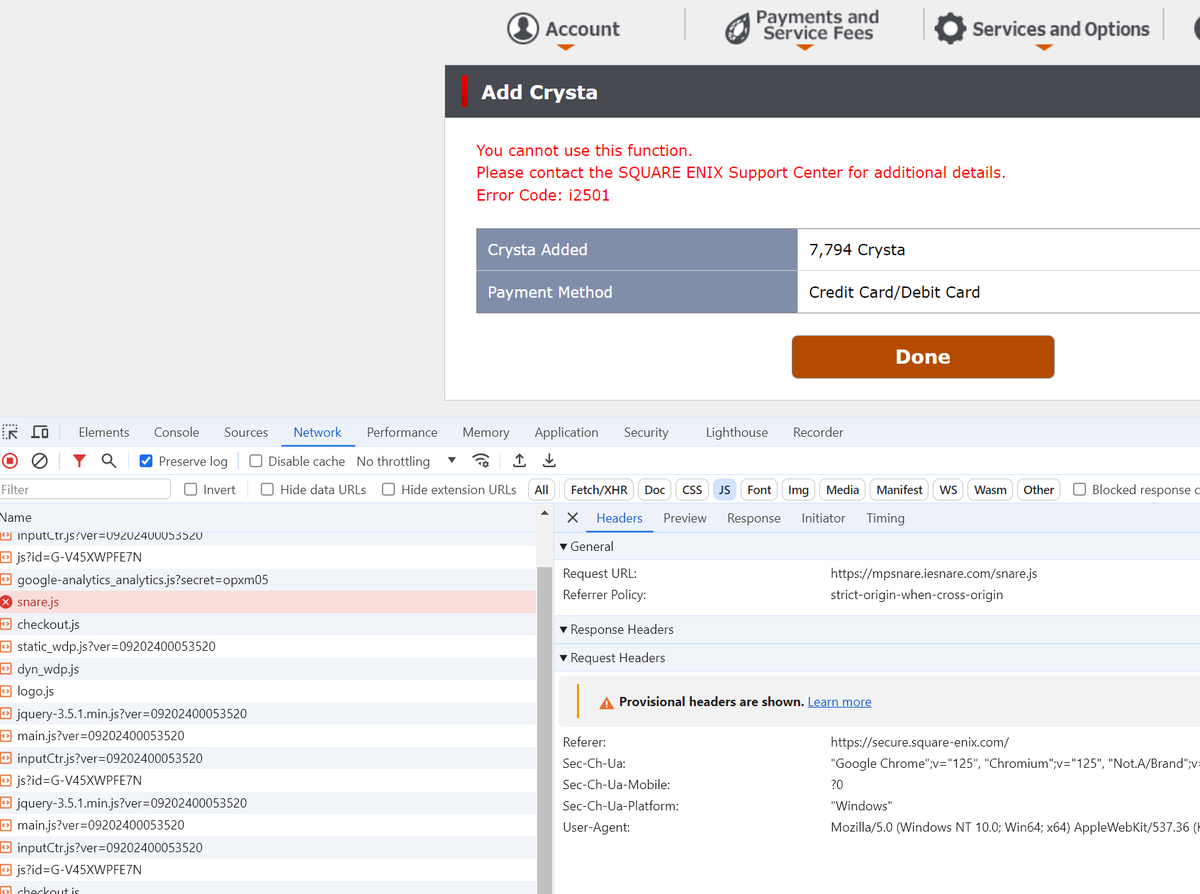Image resolution: width=1200 pixels, height=894 pixels.
Task: Check the Invert filter checkbox
Action: 191,490
